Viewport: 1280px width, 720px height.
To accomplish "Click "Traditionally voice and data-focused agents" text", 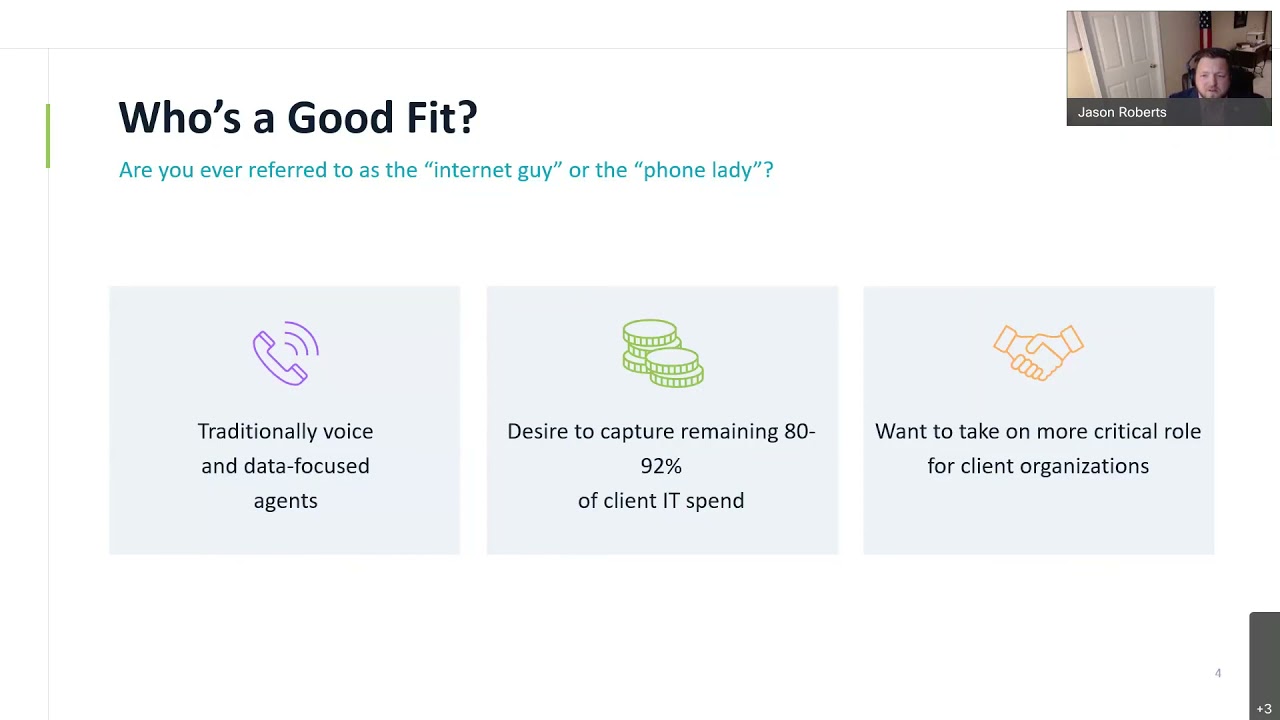I will (x=285, y=432).
